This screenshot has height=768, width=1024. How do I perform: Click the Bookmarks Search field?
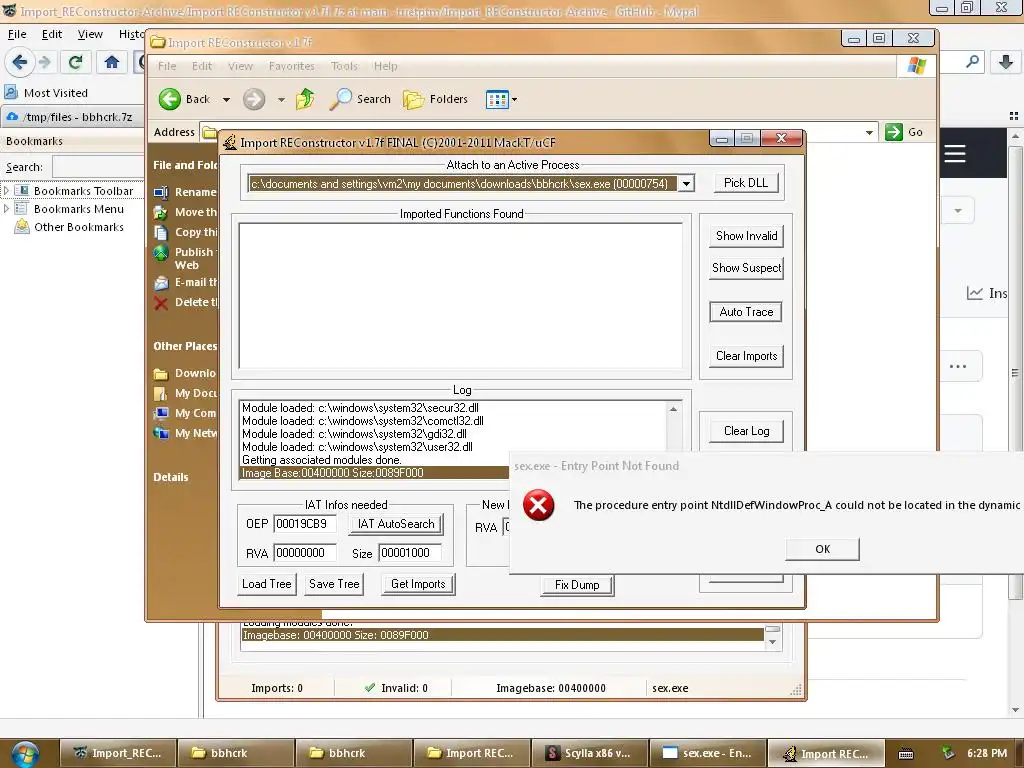tap(98, 167)
